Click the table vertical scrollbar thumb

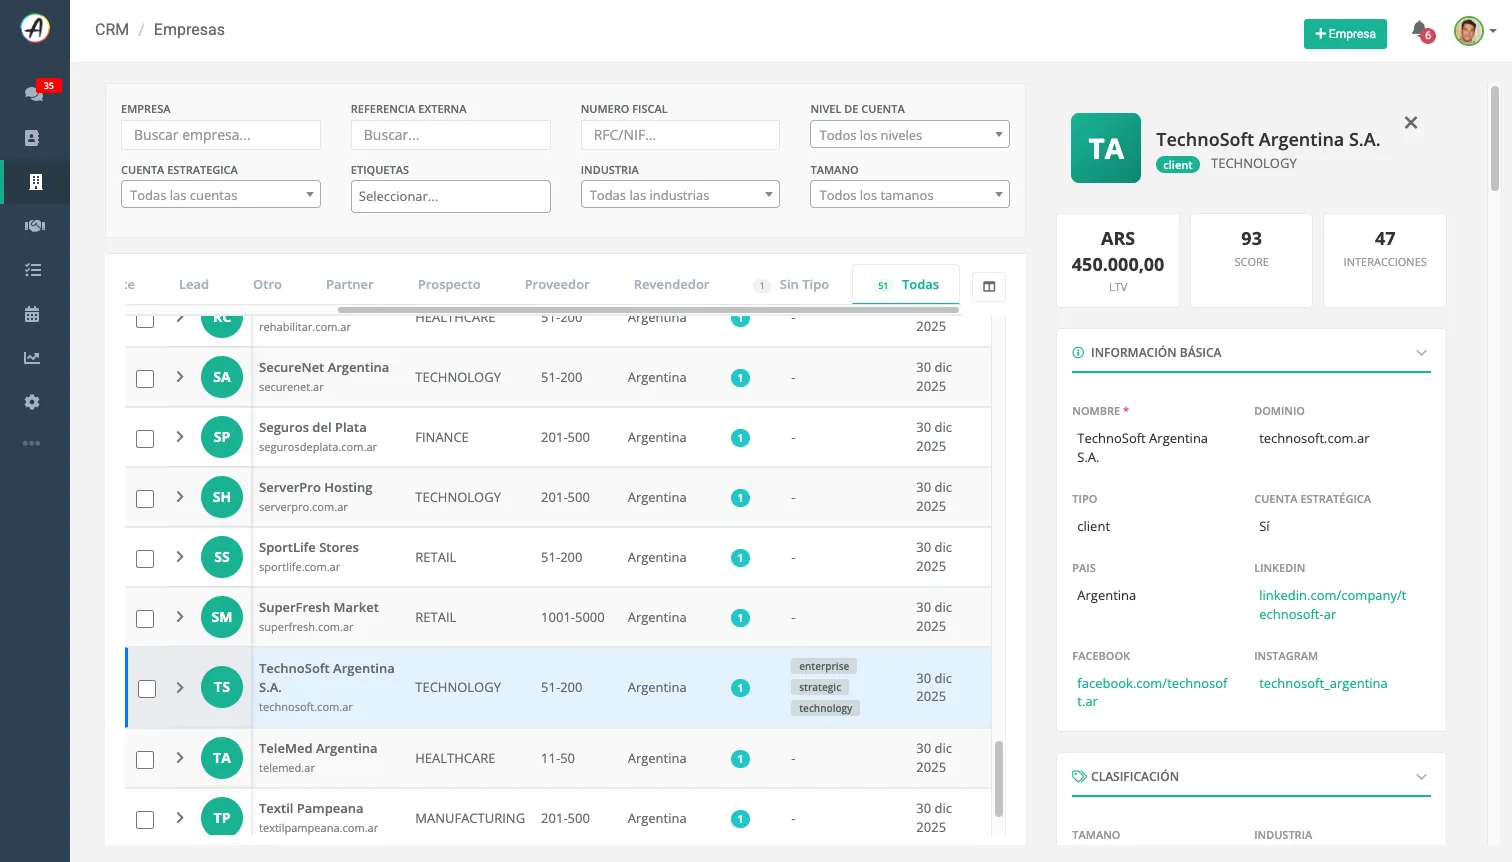click(x=998, y=779)
